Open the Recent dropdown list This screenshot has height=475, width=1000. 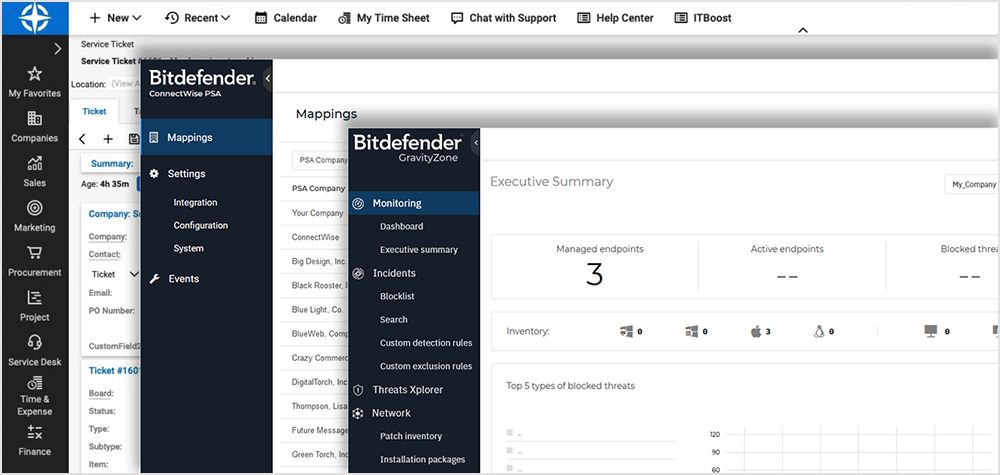(x=197, y=18)
